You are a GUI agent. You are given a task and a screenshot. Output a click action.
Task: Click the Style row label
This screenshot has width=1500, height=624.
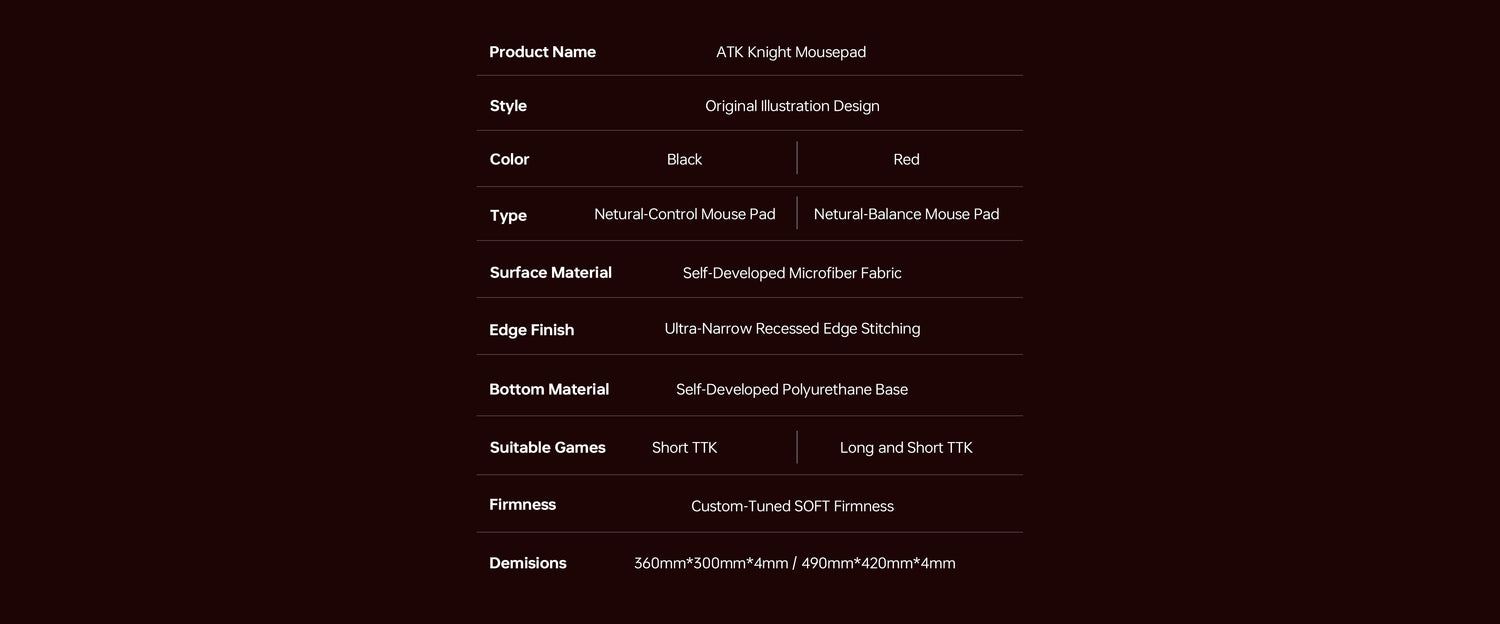click(508, 106)
